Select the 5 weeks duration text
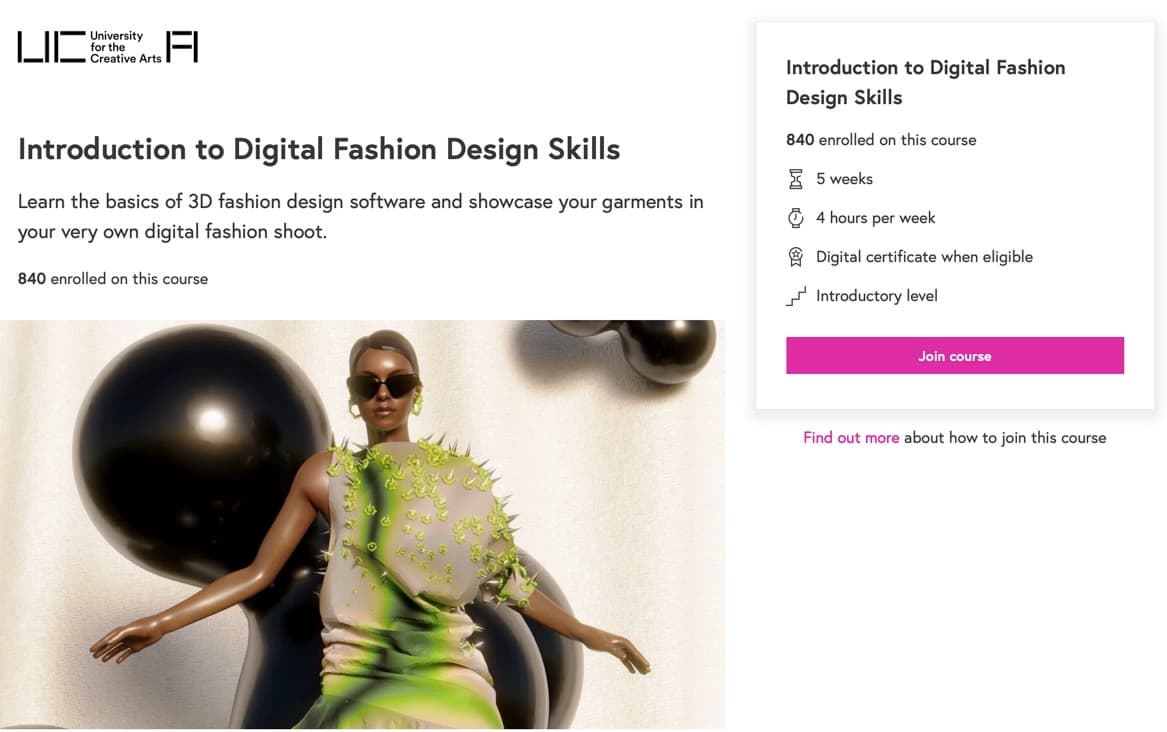 844,179
